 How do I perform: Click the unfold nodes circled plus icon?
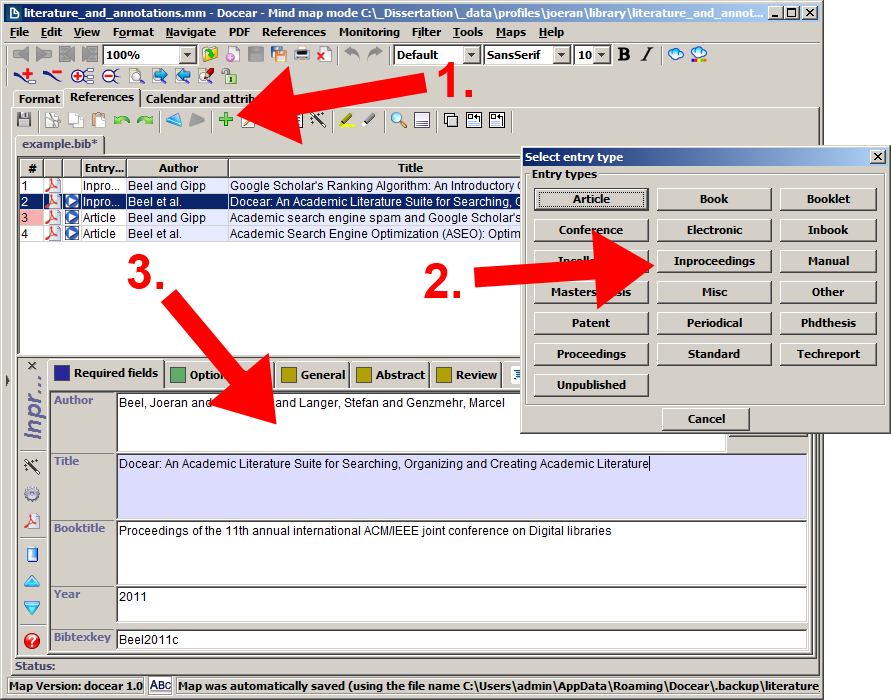(x=82, y=76)
